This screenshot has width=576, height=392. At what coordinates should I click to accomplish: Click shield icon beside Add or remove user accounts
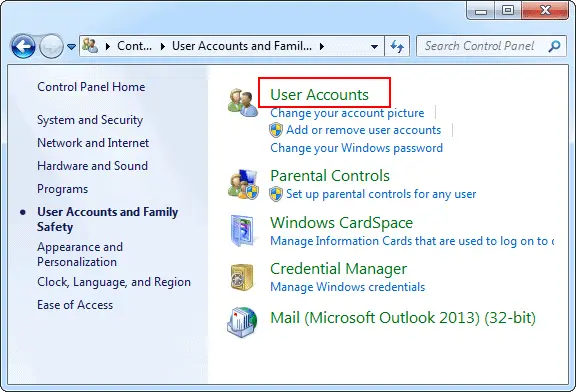pos(276,130)
